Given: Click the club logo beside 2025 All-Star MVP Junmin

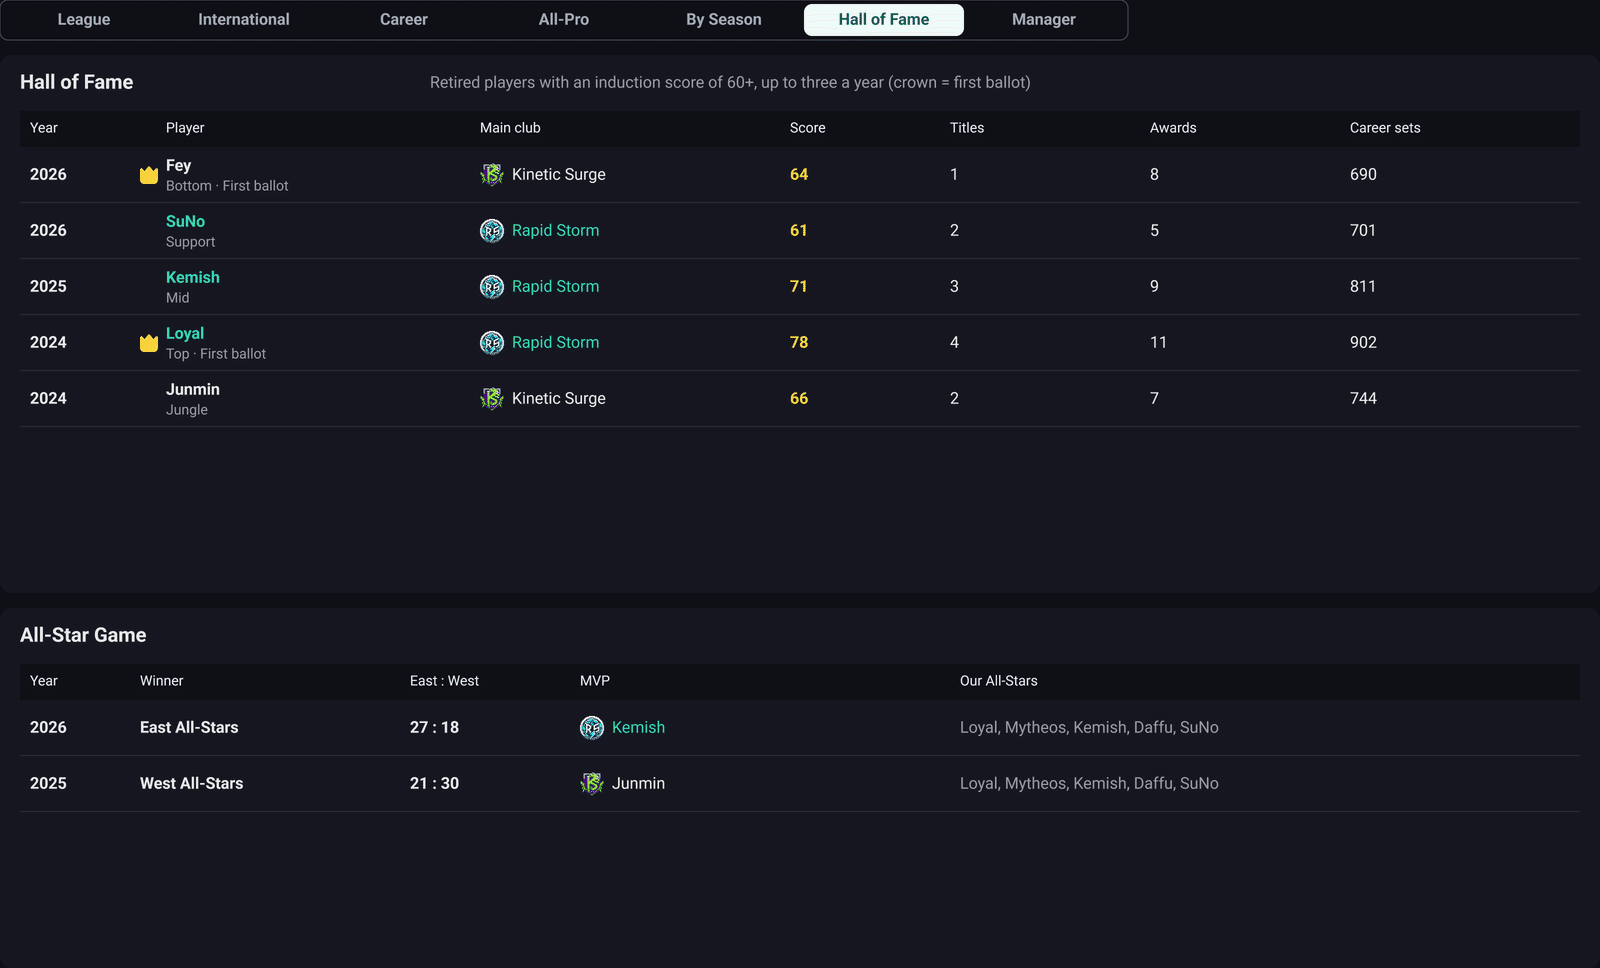Looking at the screenshot, I should [592, 784].
